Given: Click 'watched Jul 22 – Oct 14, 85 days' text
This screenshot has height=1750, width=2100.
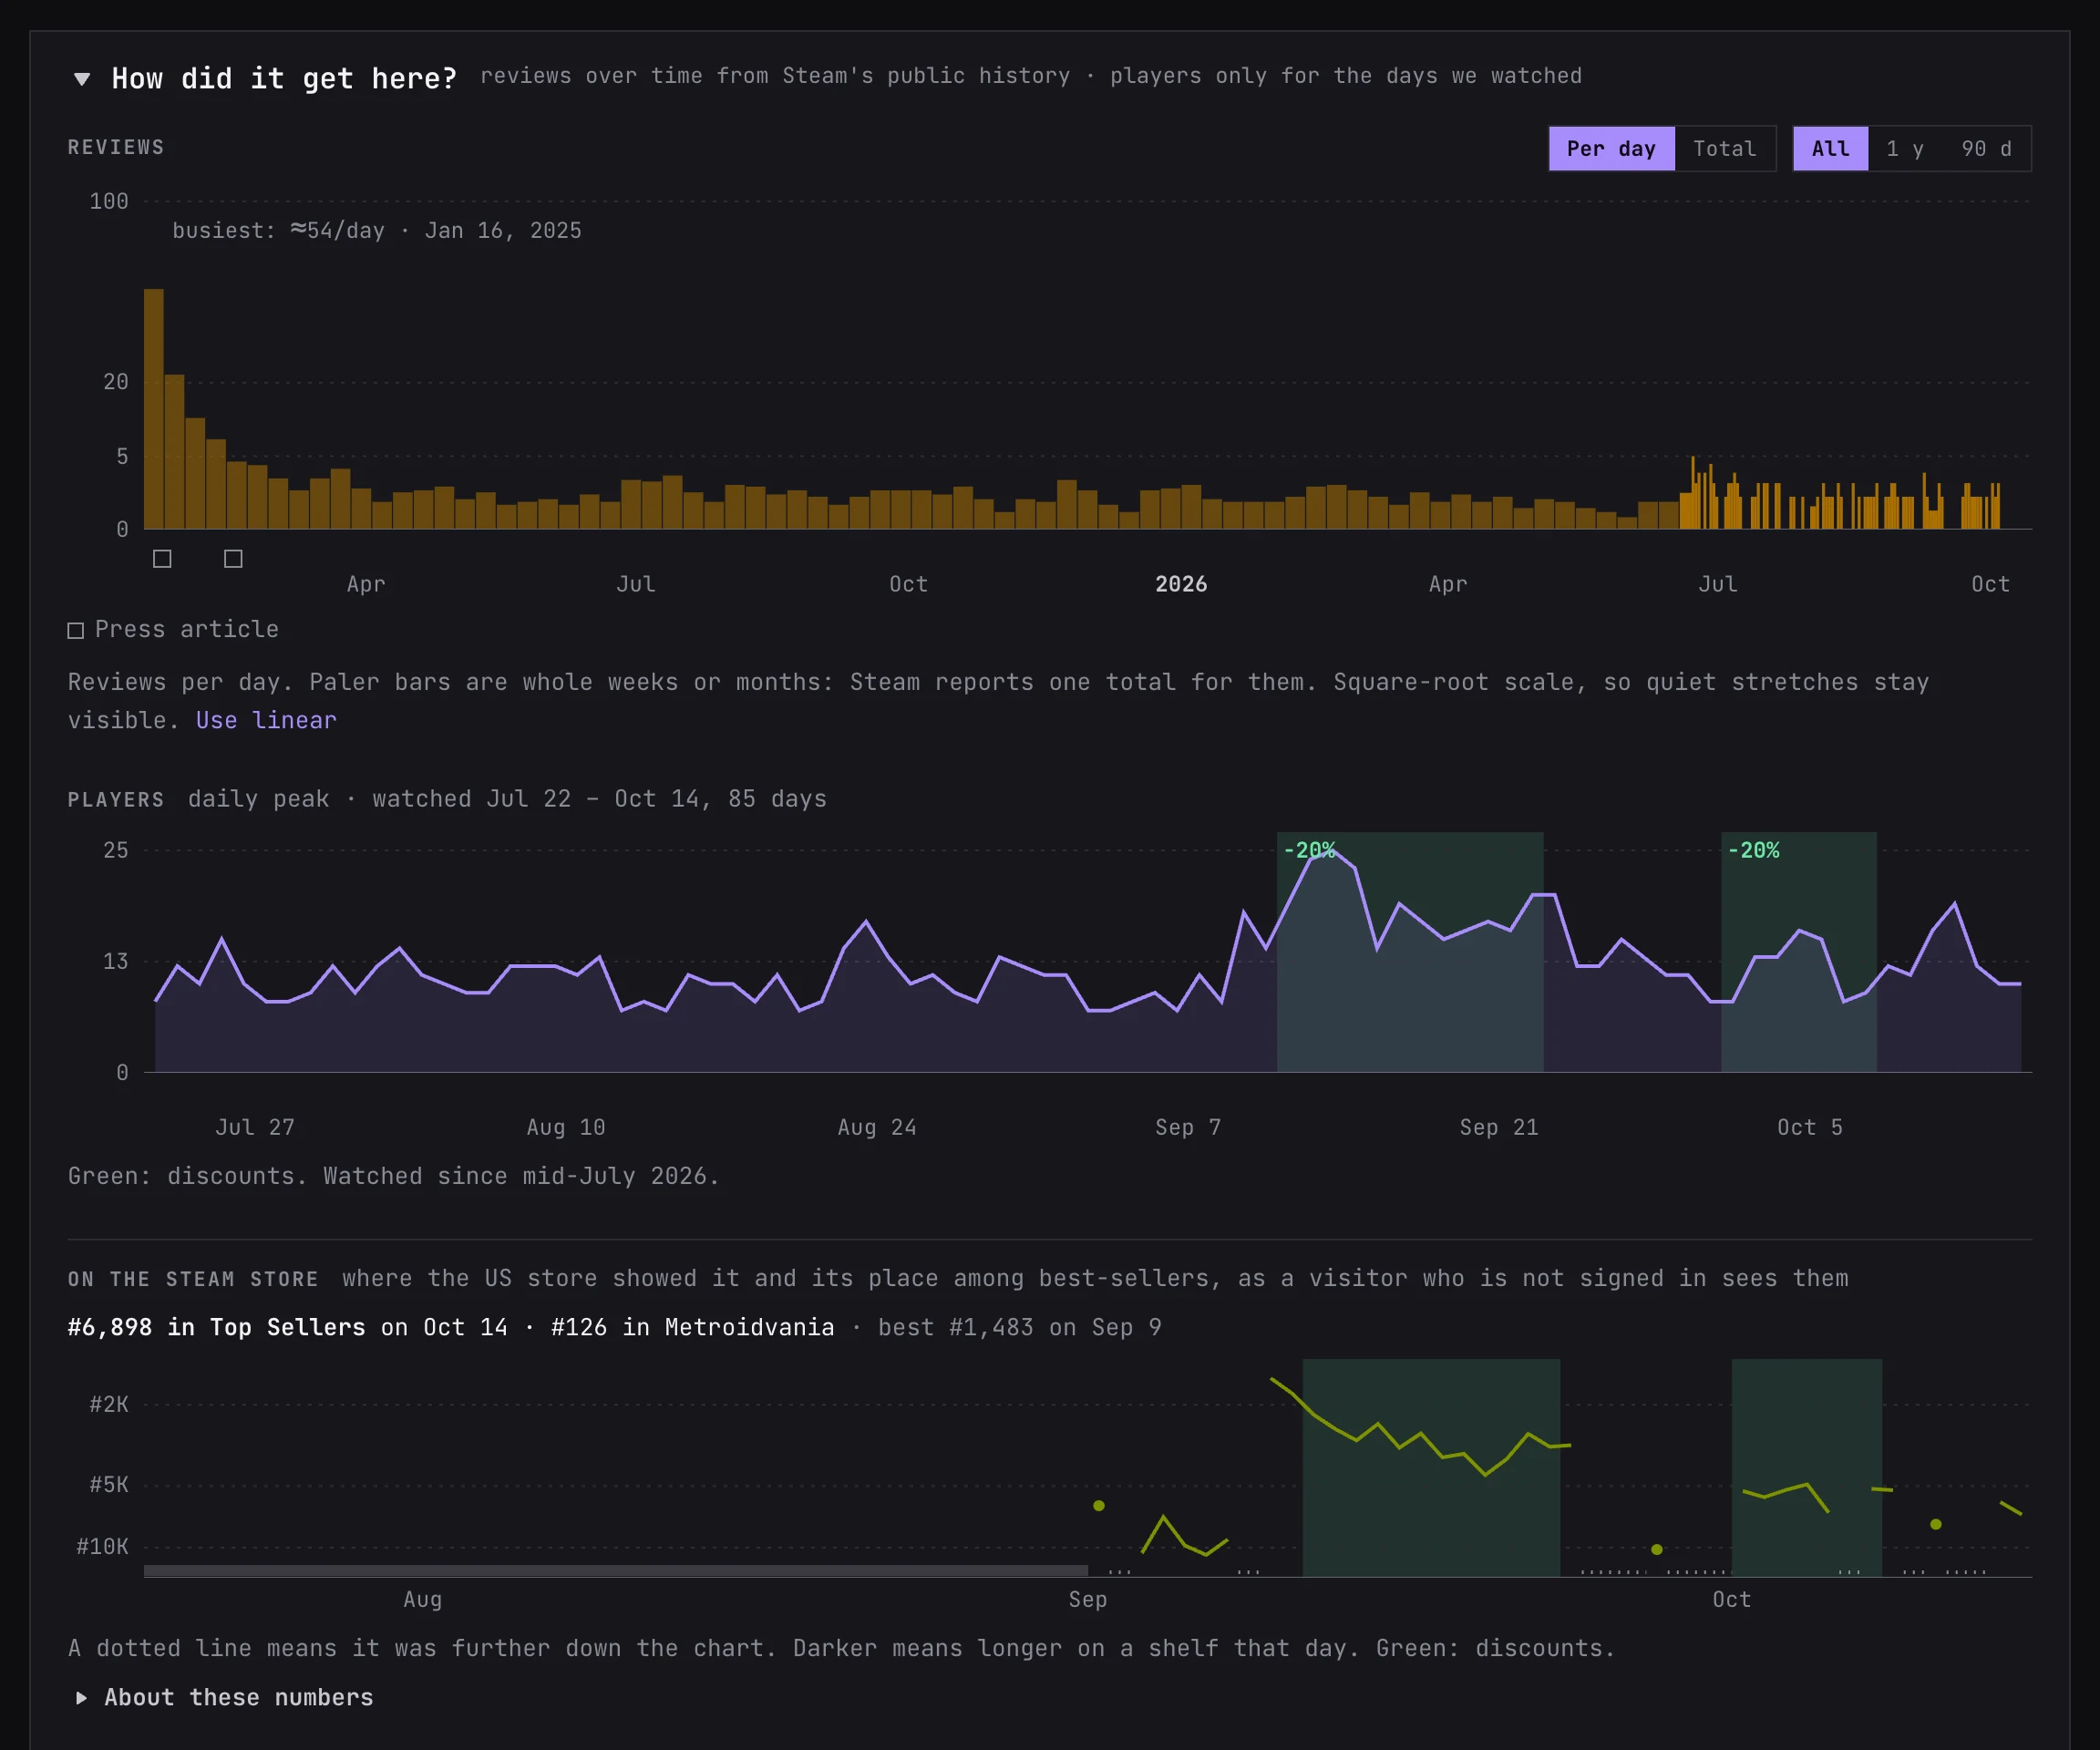Looking at the screenshot, I should (599, 799).
